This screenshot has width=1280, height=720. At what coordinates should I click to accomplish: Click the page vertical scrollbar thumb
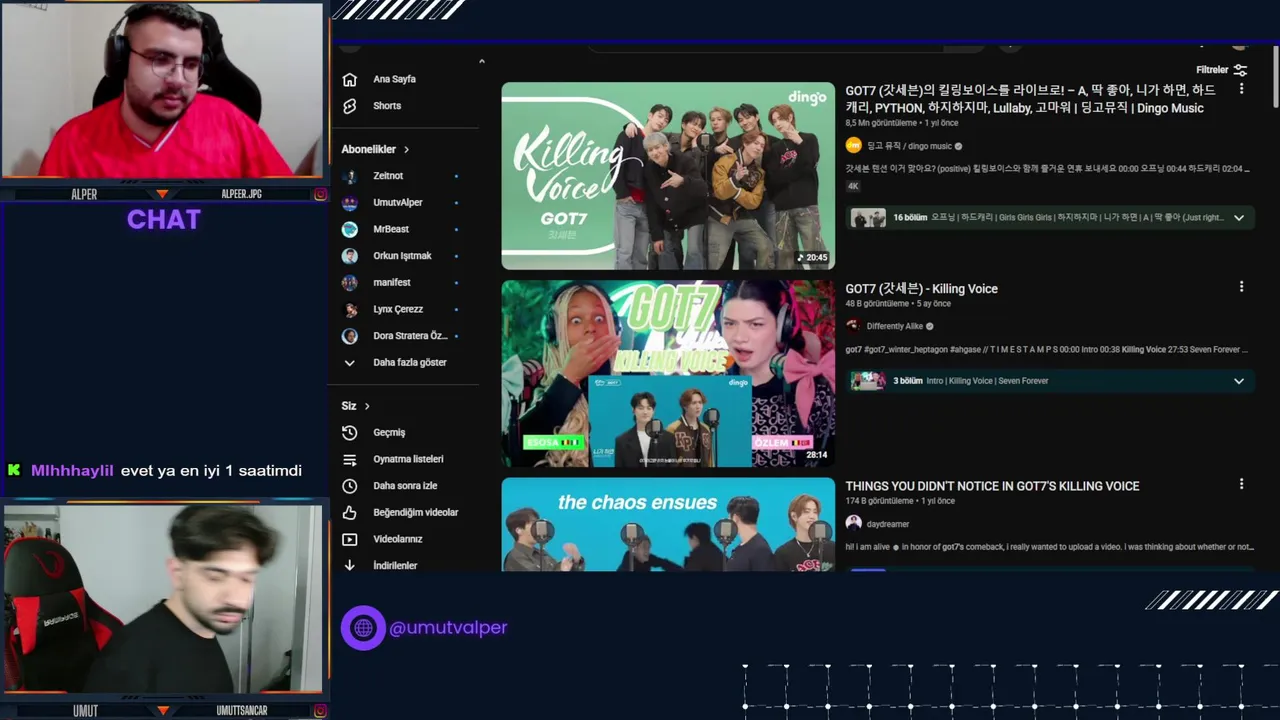[x=1276, y=76]
